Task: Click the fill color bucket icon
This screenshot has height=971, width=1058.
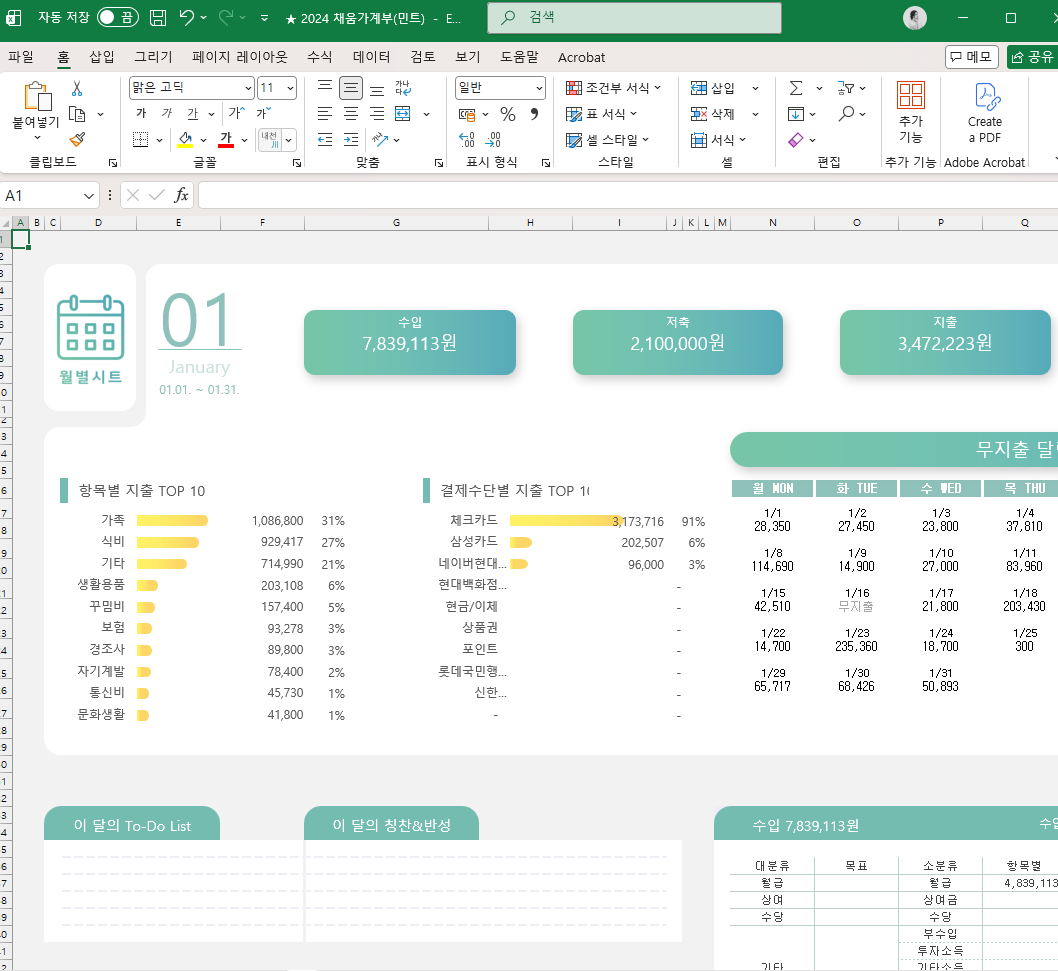Action: [185, 140]
